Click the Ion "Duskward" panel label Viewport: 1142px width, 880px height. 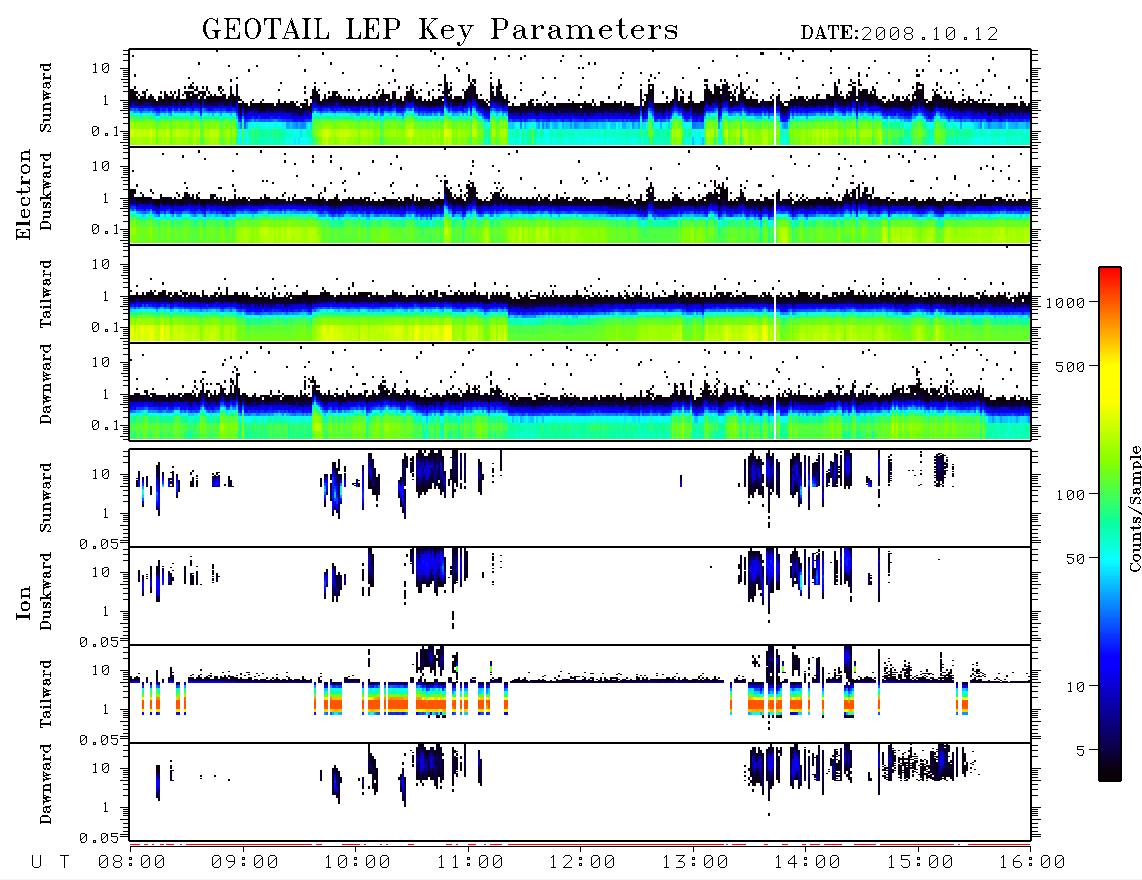[x=46, y=591]
